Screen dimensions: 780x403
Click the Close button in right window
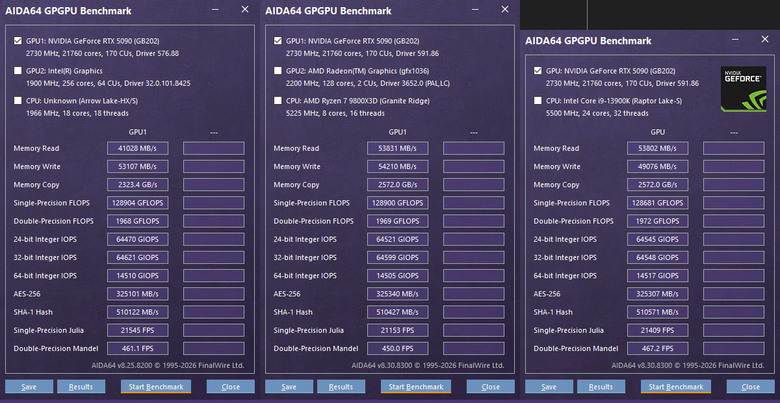pyautogui.click(x=751, y=387)
